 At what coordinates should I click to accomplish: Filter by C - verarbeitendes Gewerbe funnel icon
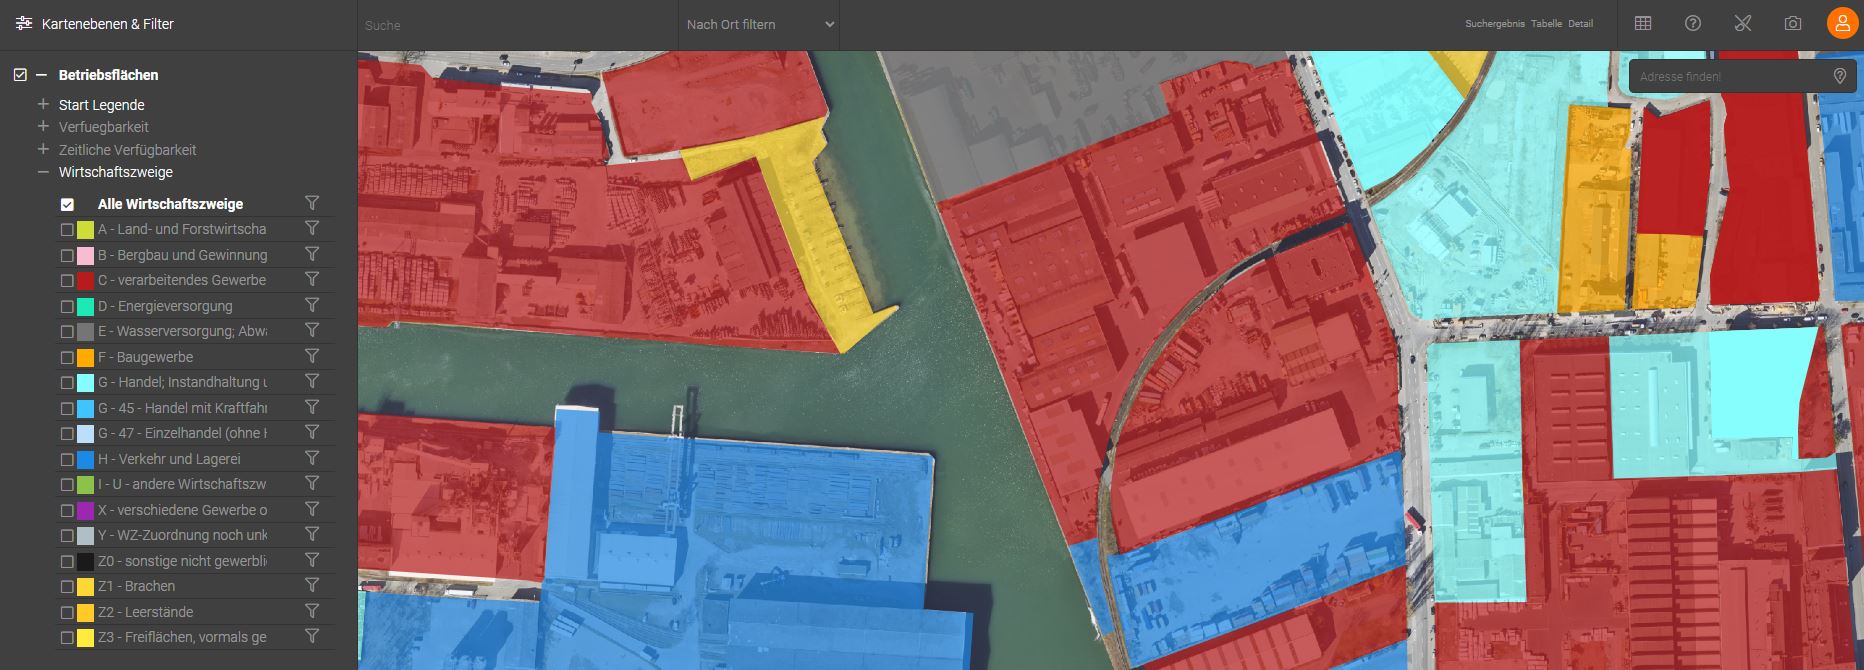click(312, 279)
